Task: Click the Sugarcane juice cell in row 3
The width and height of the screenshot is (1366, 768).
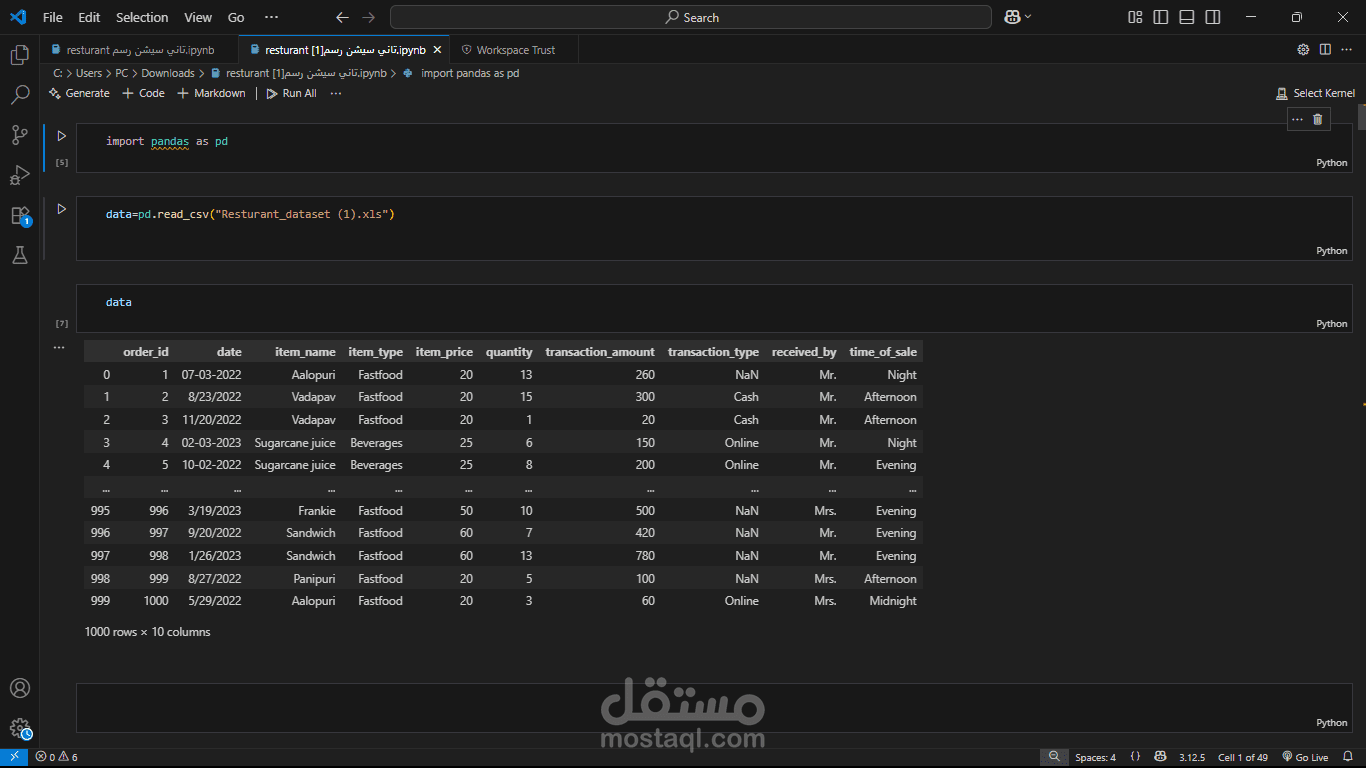Action: click(x=295, y=443)
